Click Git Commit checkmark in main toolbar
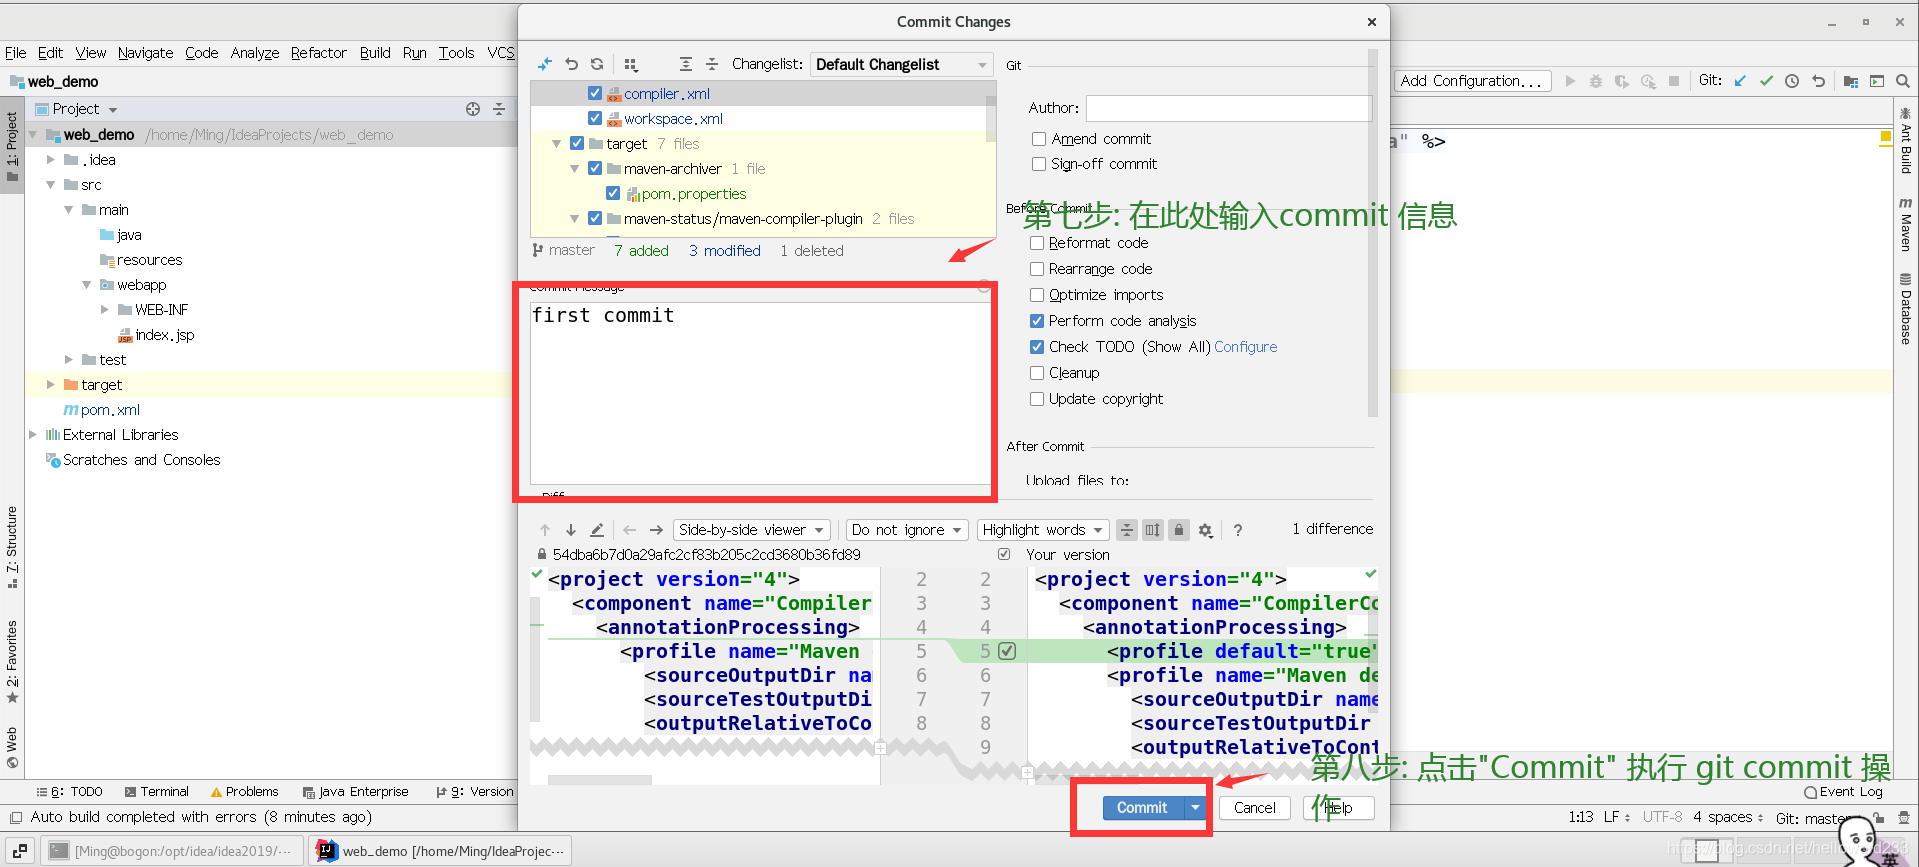Viewport: 1919px width, 867px height. point(1766,81)
